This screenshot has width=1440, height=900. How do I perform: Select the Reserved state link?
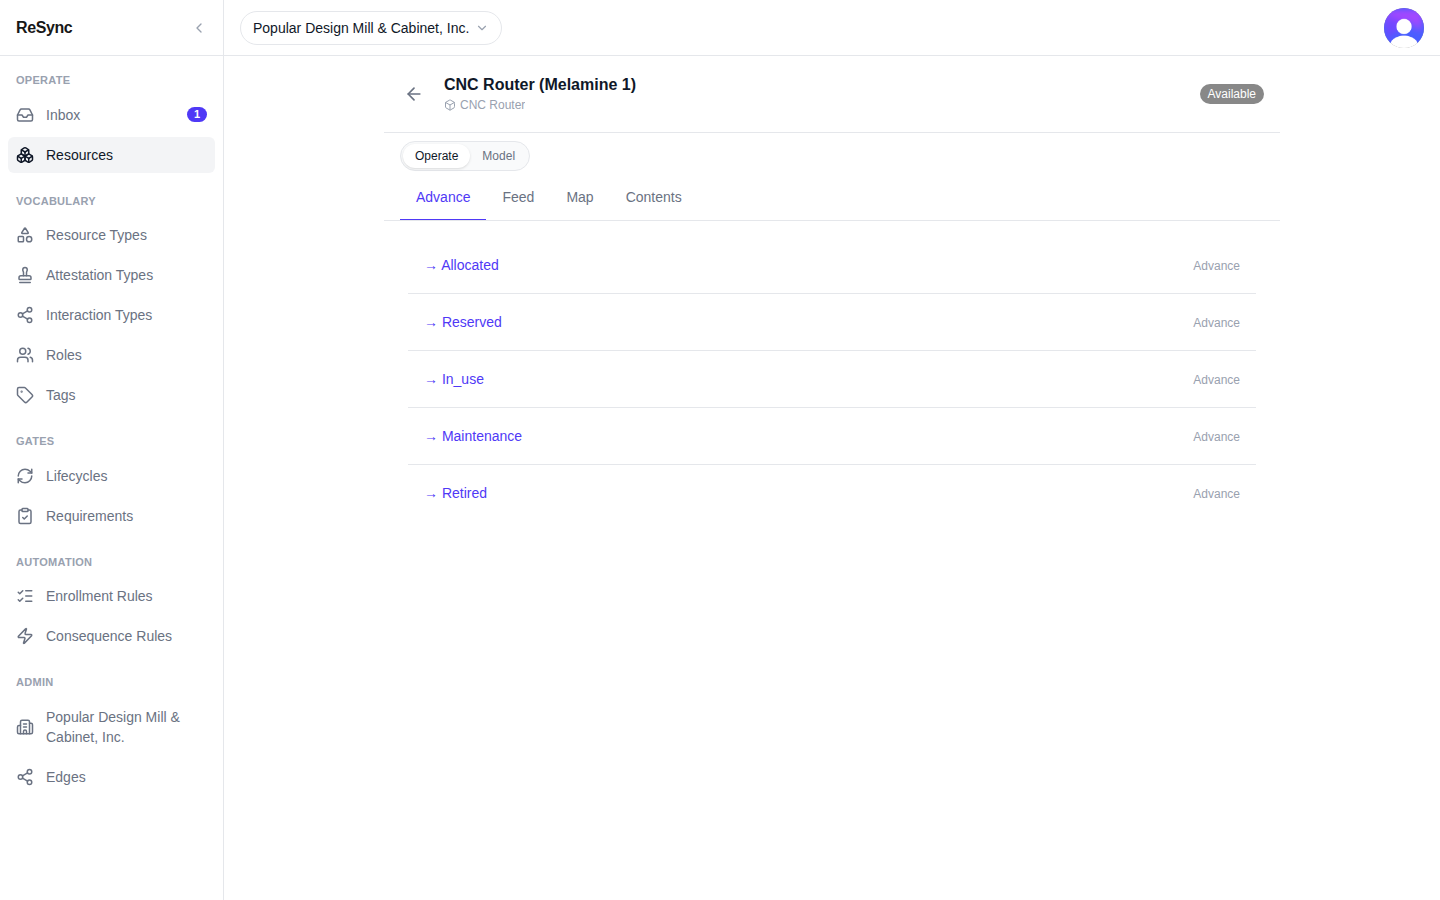pos(463,322)
